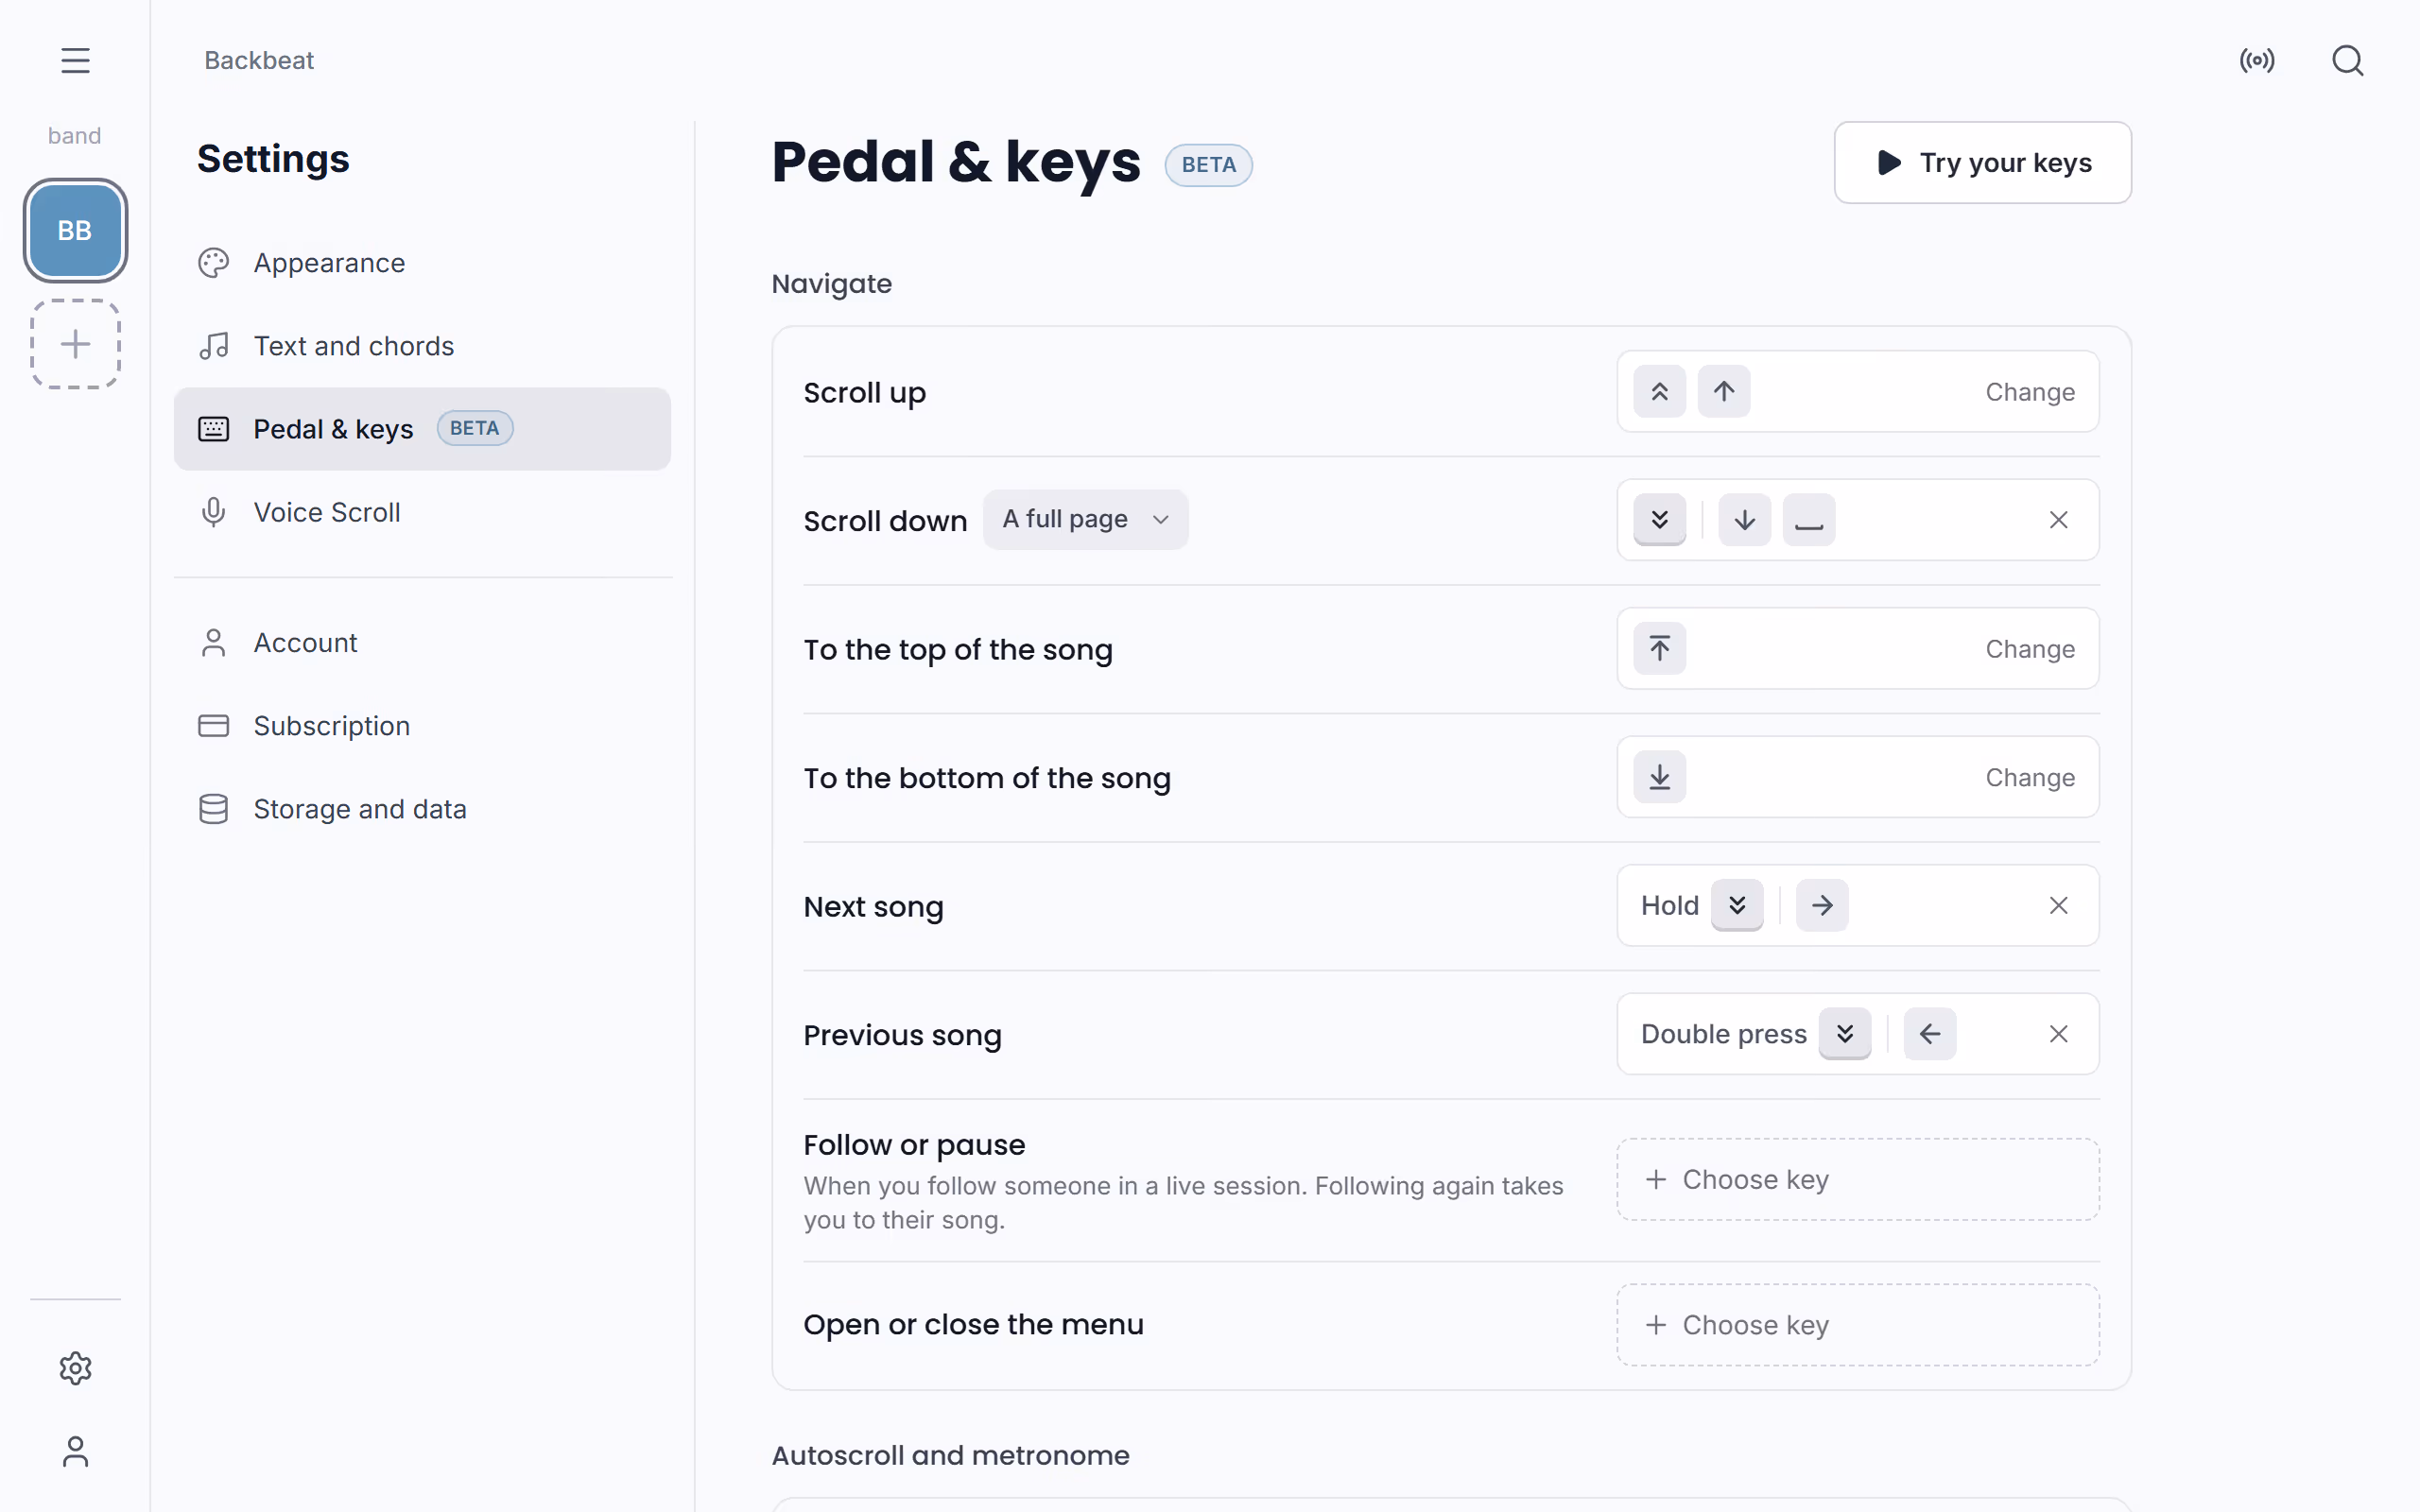Click the pedal chevron key in Previous song
Image resolution: width=2420 pixels, height=1512 pixels.
pos(1845,1034)
